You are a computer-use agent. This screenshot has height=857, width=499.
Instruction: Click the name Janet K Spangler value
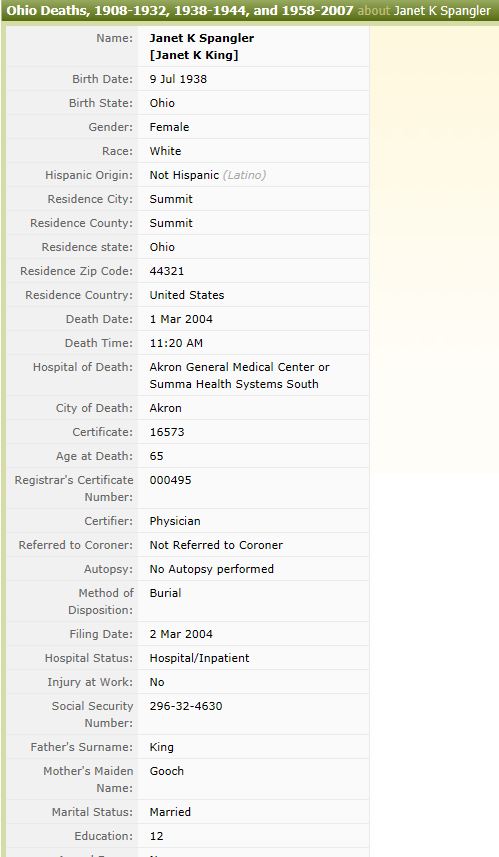[202, 38]
